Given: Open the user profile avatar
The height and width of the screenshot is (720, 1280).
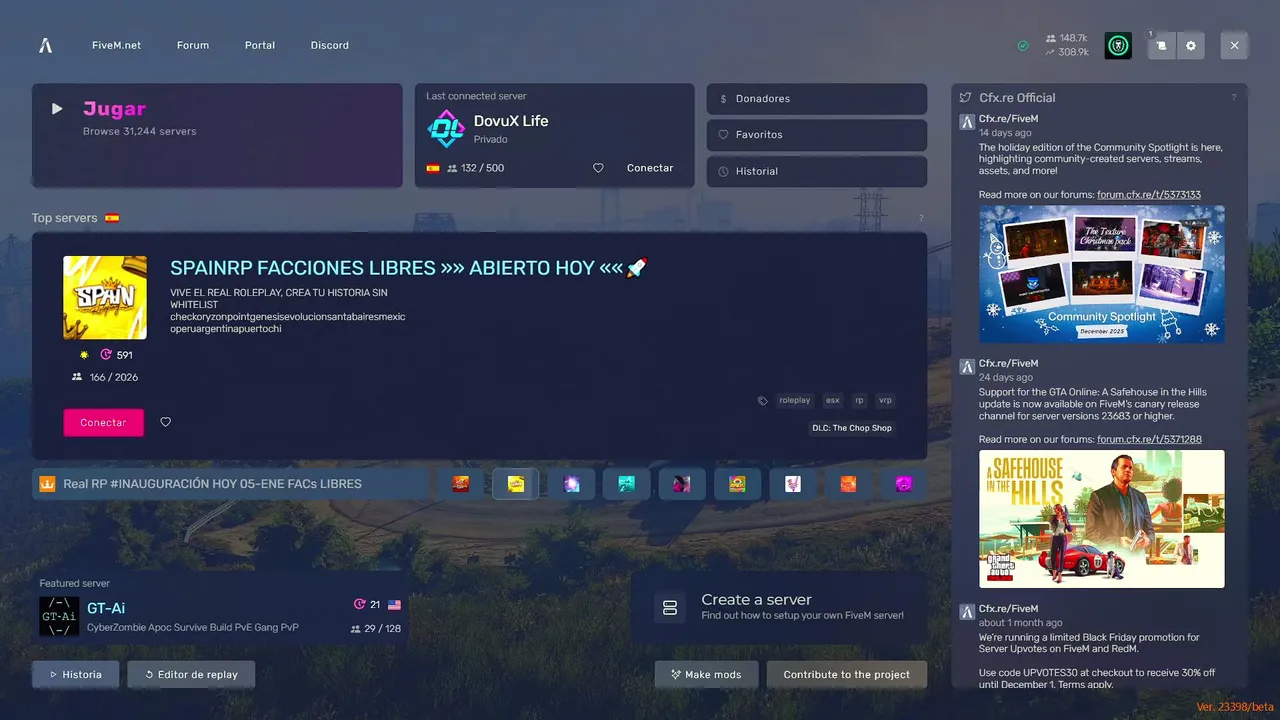Looking at the screenshot, I should (x=1118, y=45).
